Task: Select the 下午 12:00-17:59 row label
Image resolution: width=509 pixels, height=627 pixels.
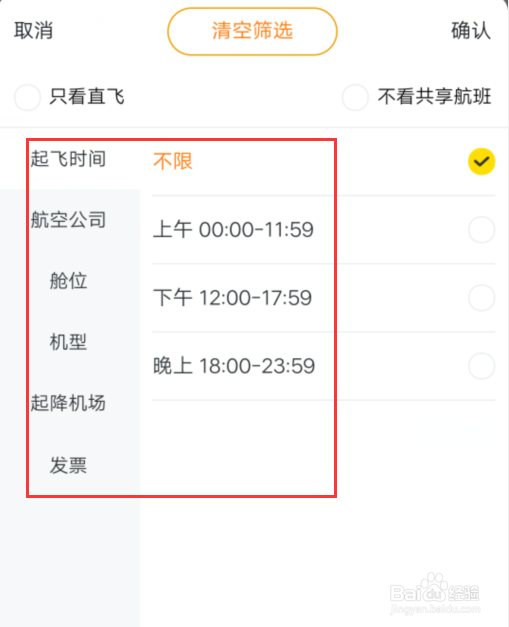Action: click(x=233, y=298)
